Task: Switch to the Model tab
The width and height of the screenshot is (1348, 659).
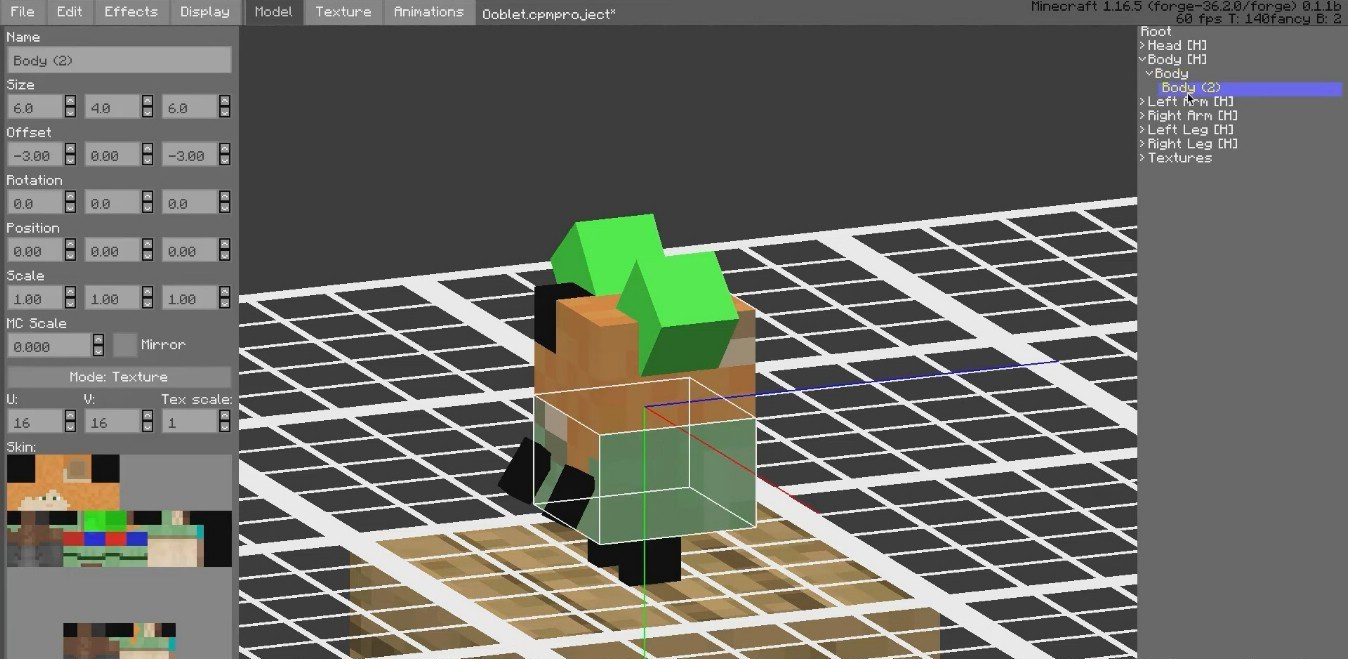Action: [274, 12]
